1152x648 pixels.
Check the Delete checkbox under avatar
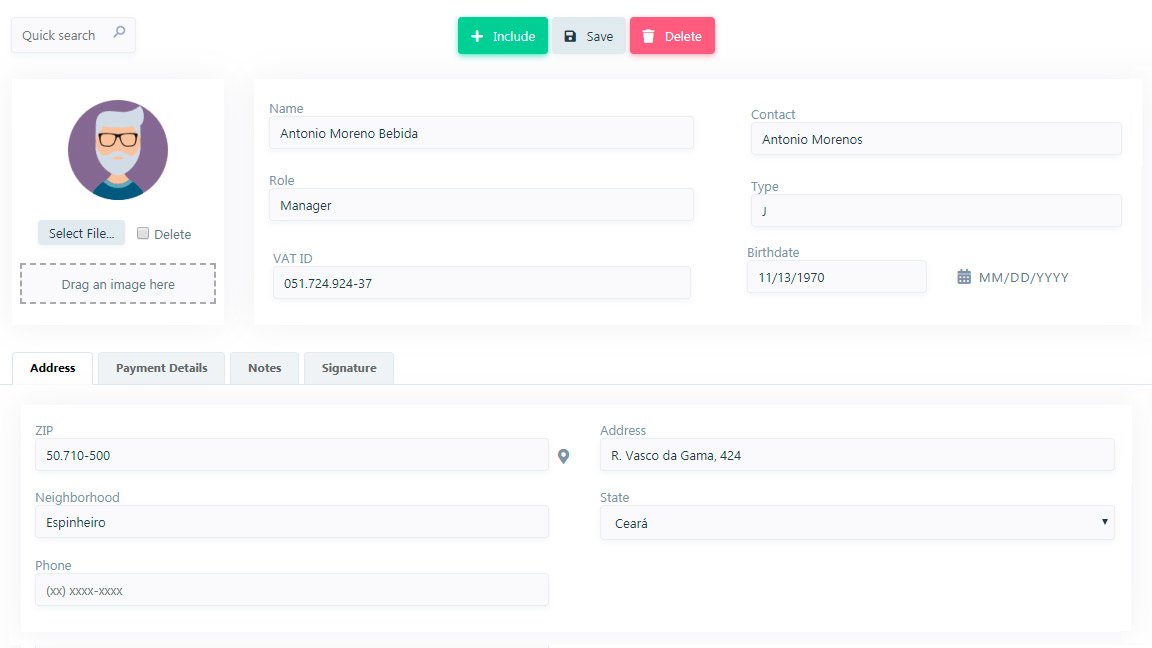tap(143, 233)
